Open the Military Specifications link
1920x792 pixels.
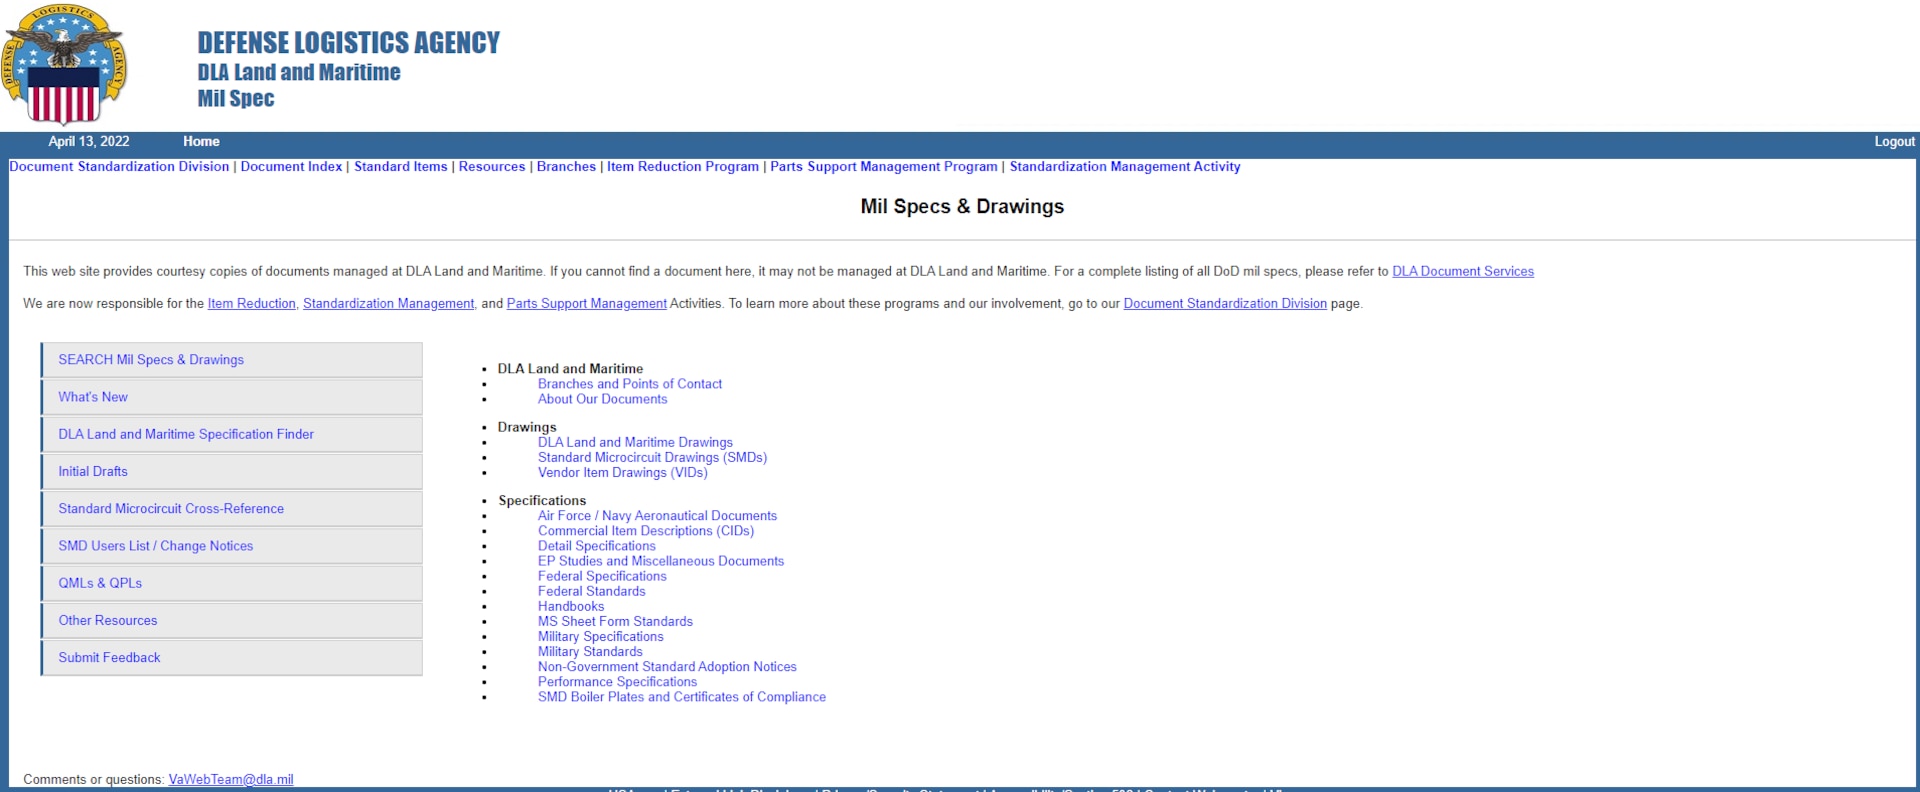click(x=601, y=637)
